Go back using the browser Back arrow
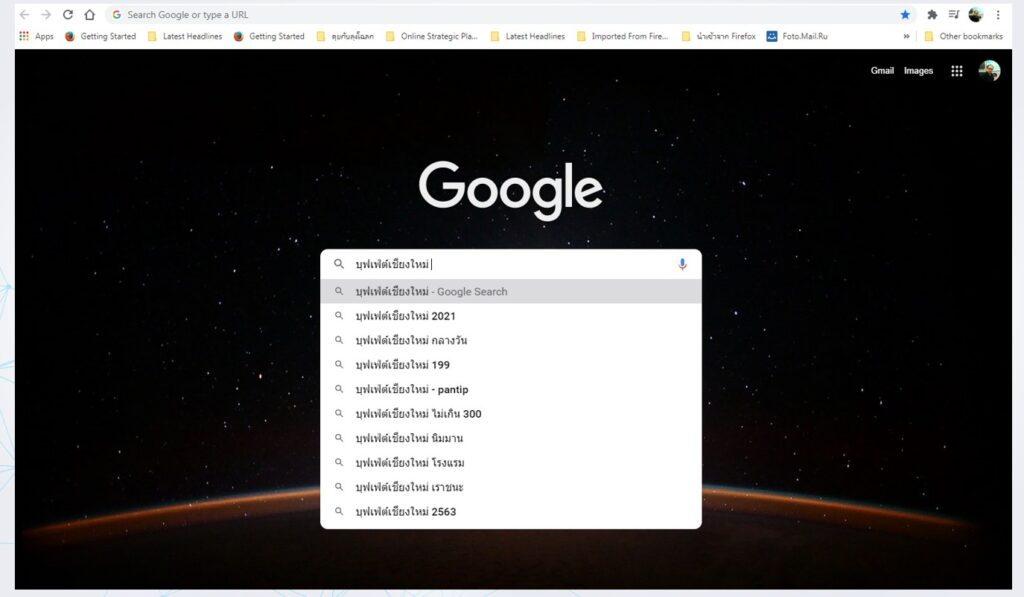Viewport: 1024px width, 597px height. pos(25,14)
